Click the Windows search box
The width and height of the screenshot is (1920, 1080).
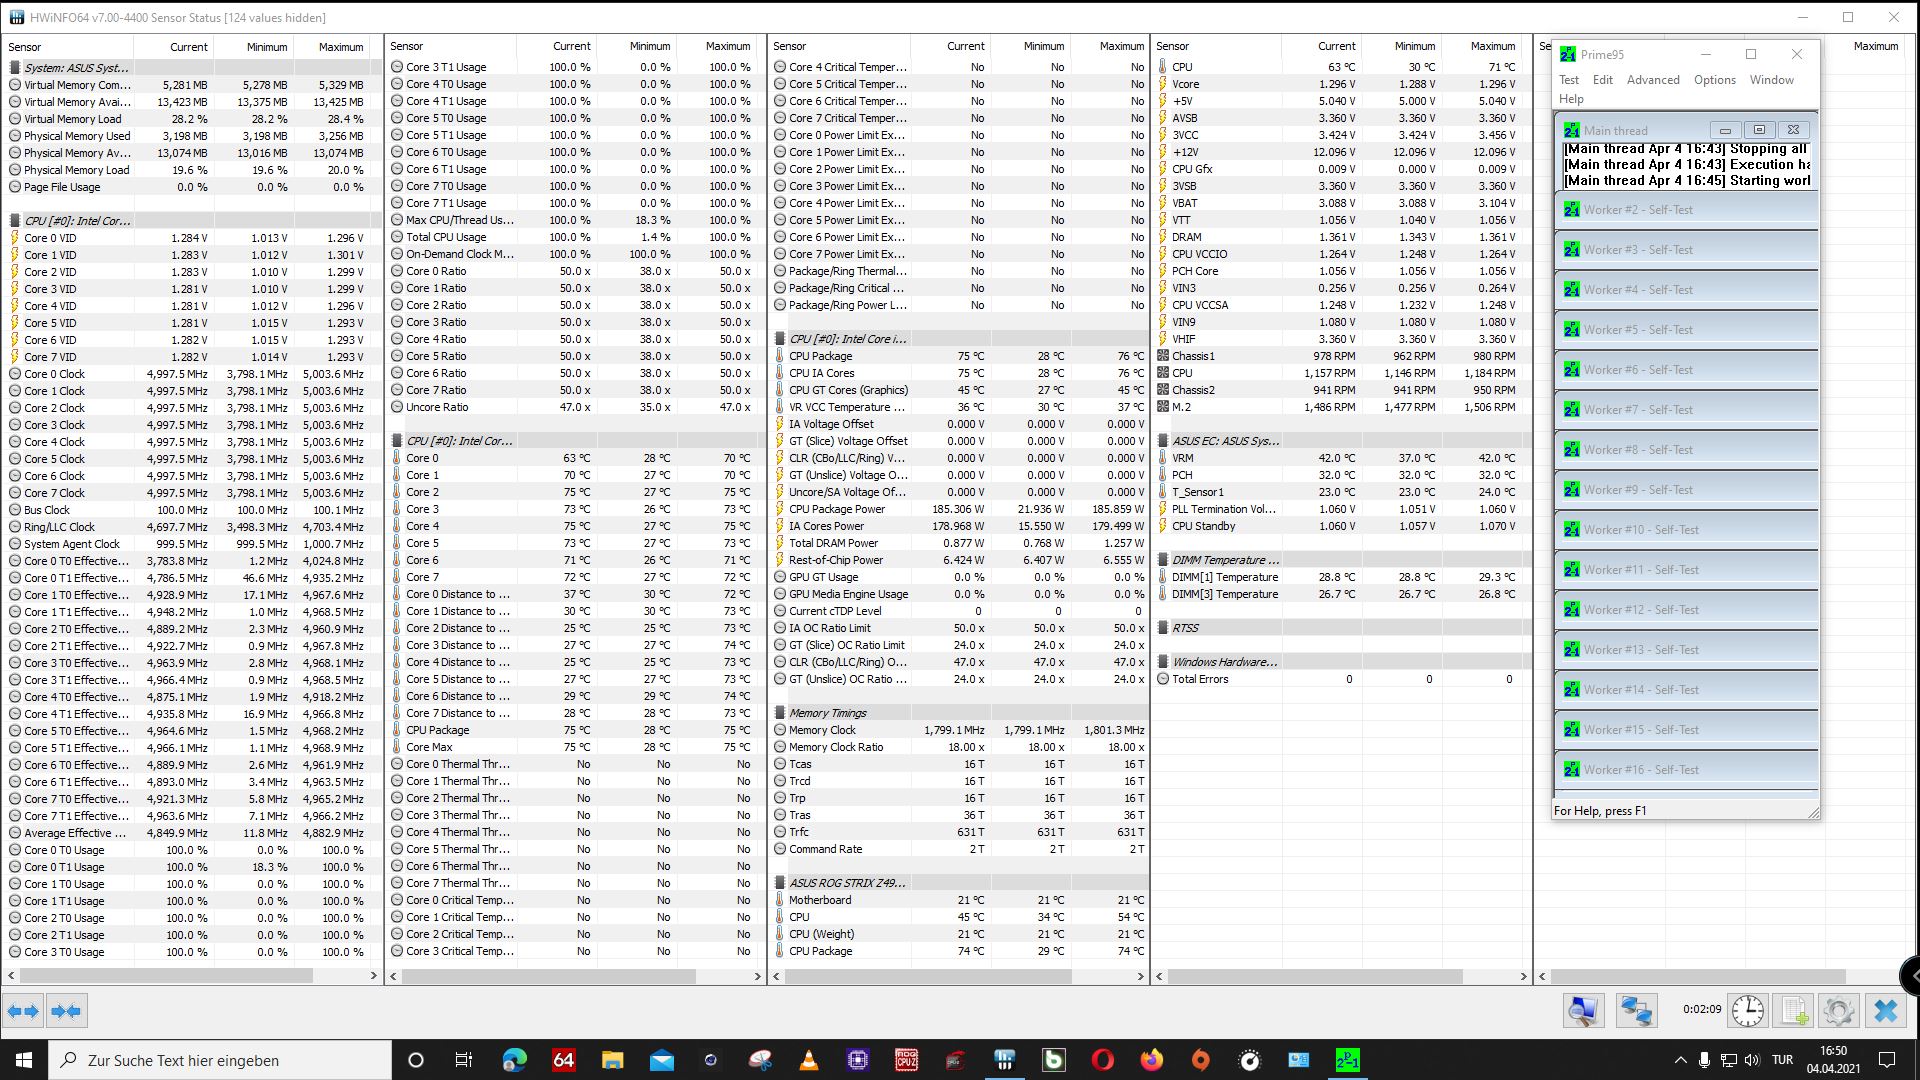pyautogui.click(x=220, y=1060)
